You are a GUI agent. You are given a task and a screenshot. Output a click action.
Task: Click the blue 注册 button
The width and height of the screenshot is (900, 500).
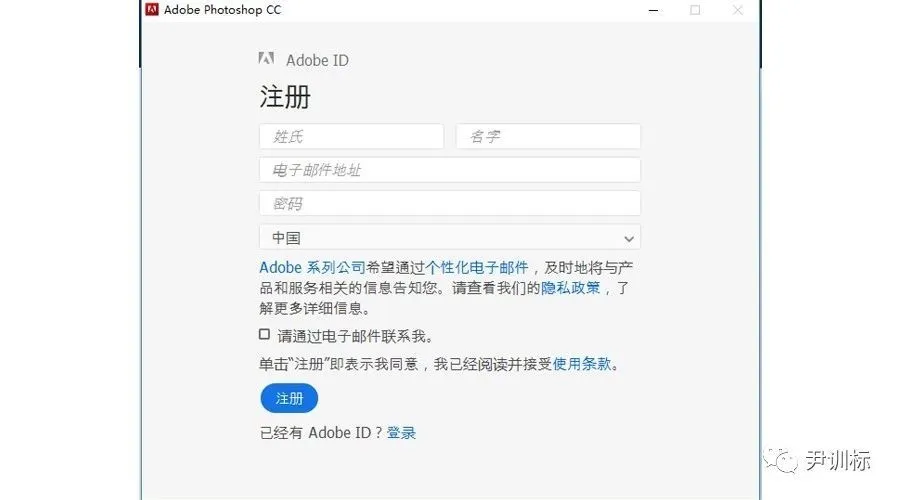tap(289, 398)
